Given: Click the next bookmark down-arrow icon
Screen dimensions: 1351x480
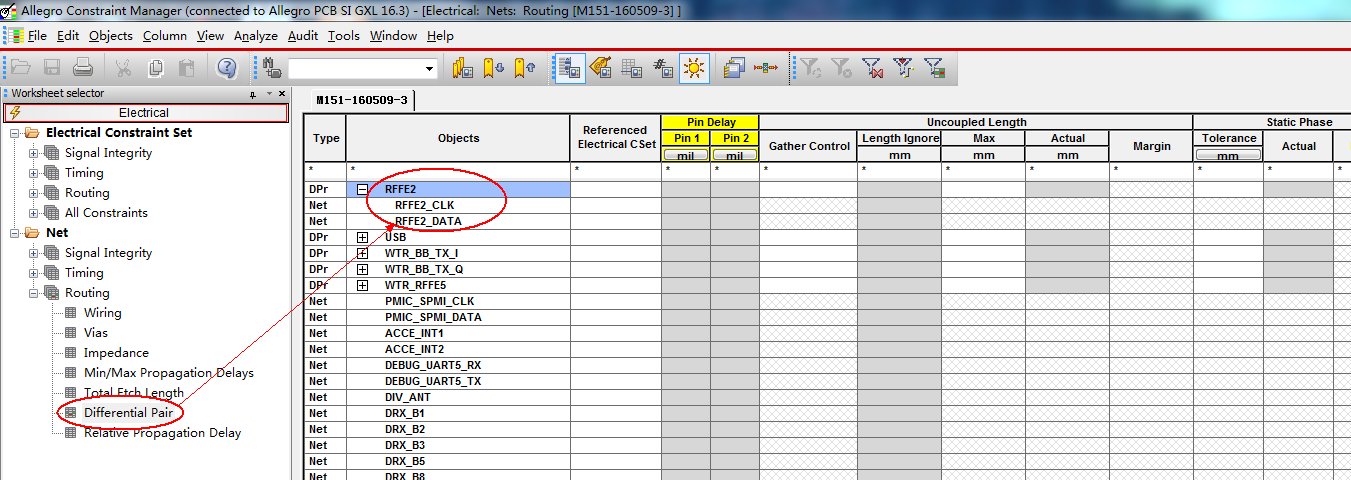Looking at the screenshot, I should pyautogui.click(x=494, y=68).
